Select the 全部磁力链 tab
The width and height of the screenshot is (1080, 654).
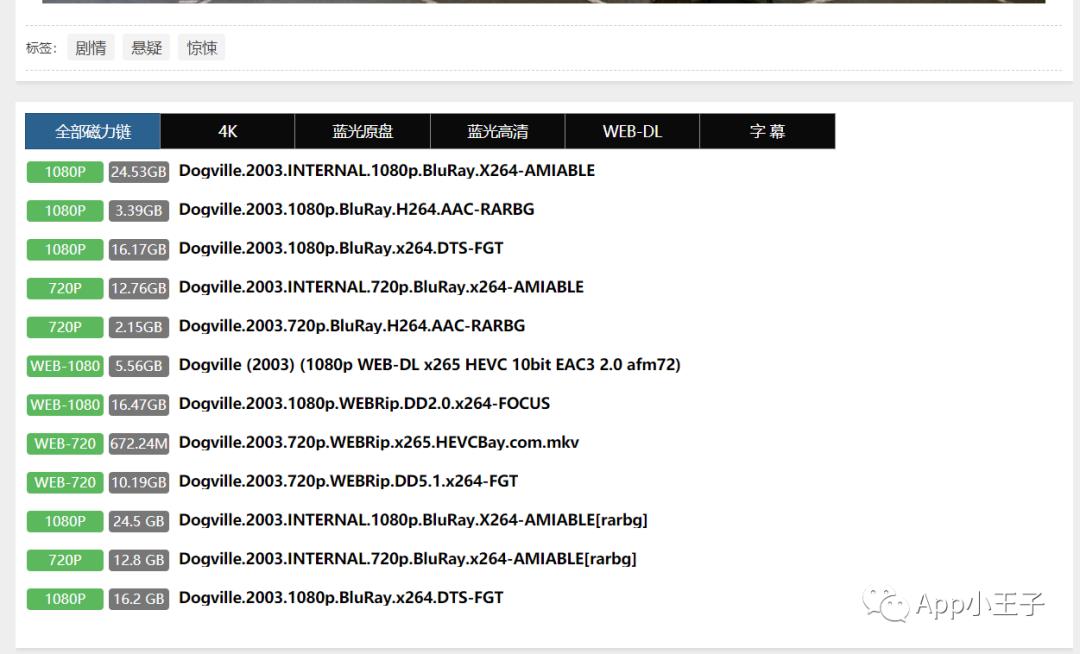coord(93,131)
